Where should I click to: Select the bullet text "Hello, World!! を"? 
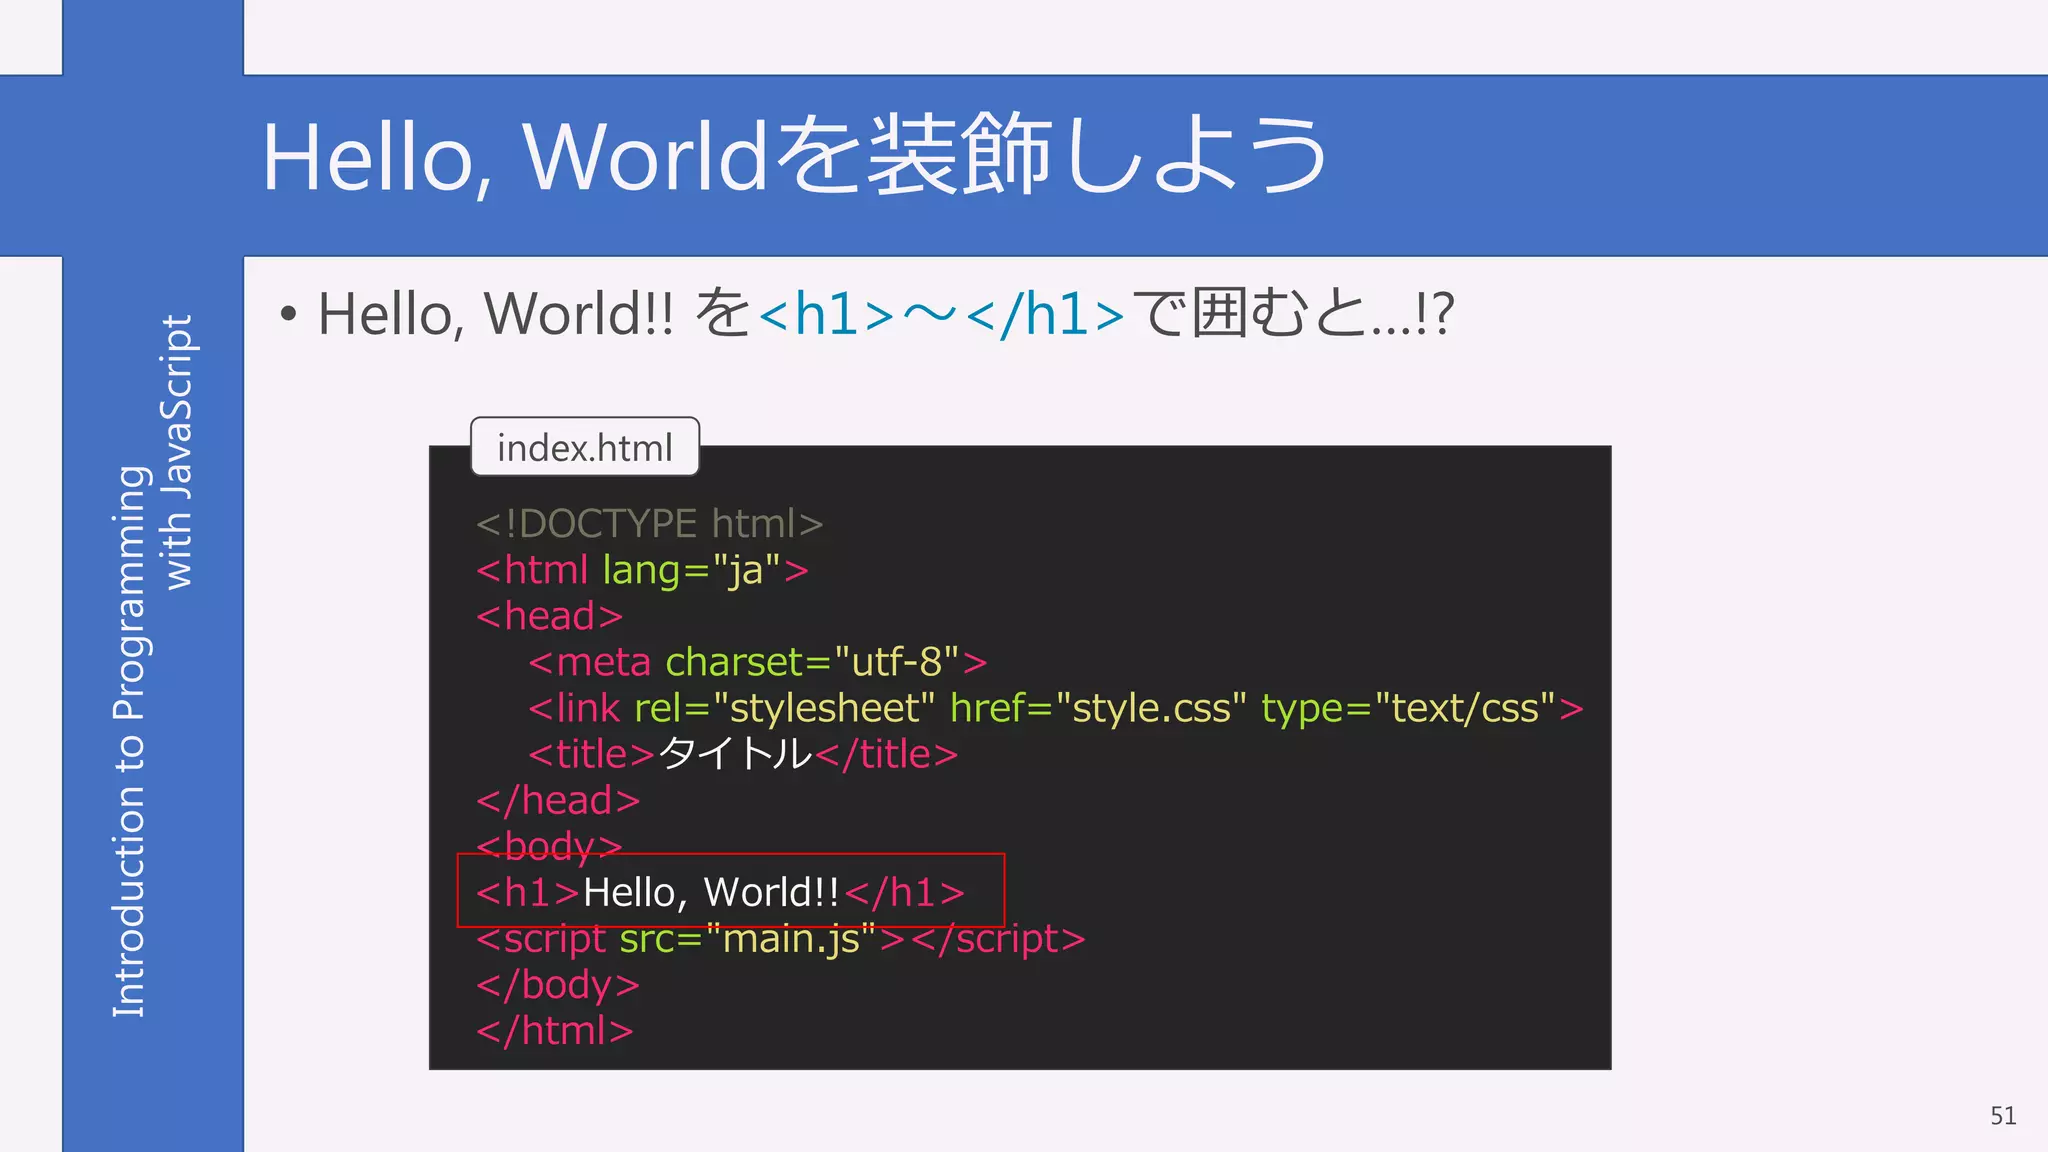(x=534, y=314)
